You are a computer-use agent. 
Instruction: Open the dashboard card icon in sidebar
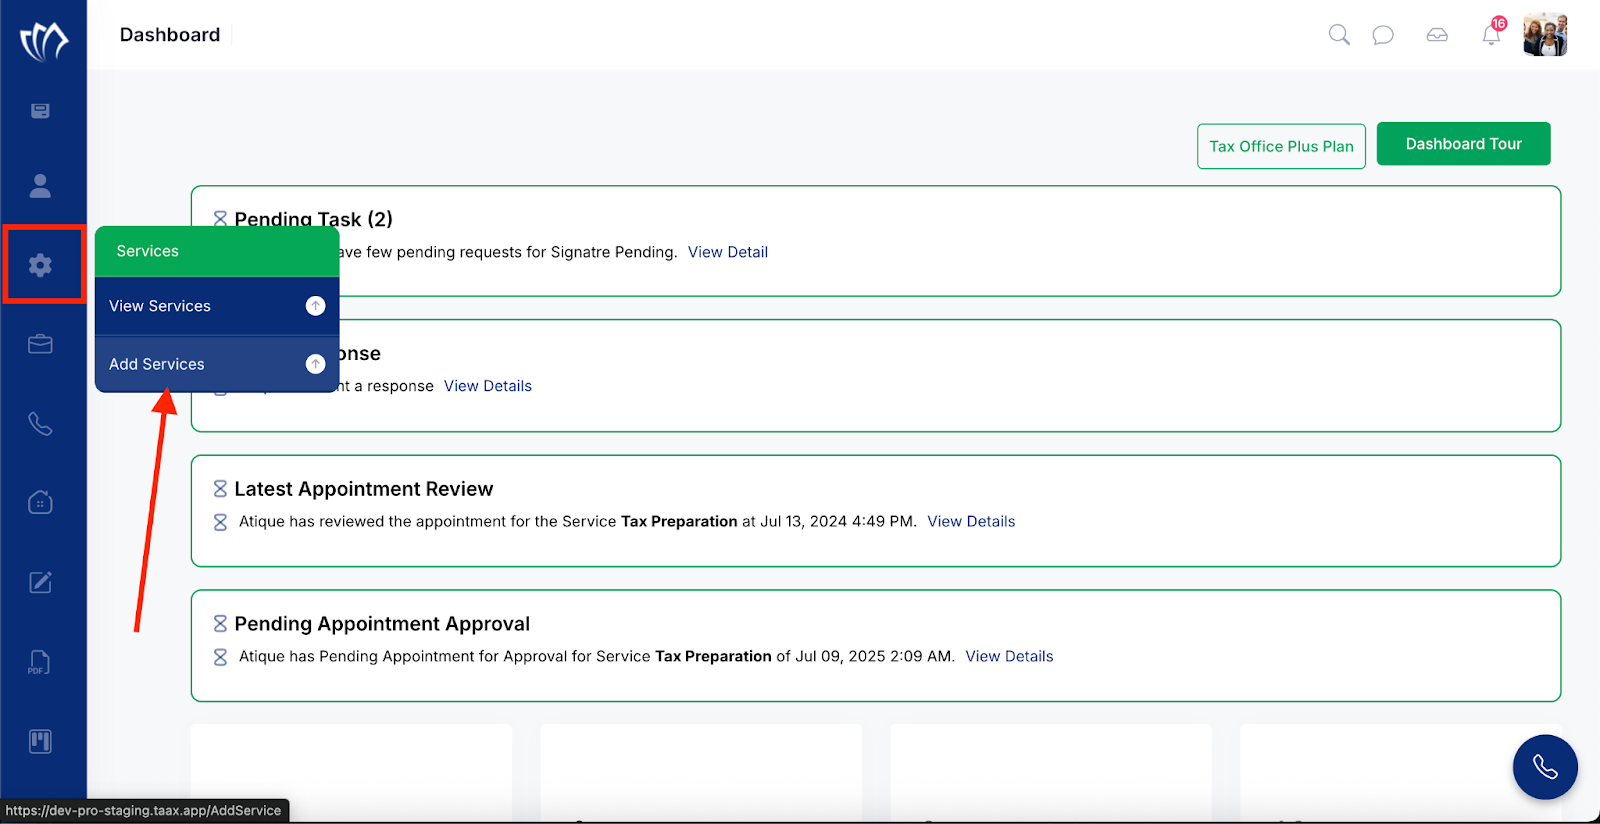(40, 111)
